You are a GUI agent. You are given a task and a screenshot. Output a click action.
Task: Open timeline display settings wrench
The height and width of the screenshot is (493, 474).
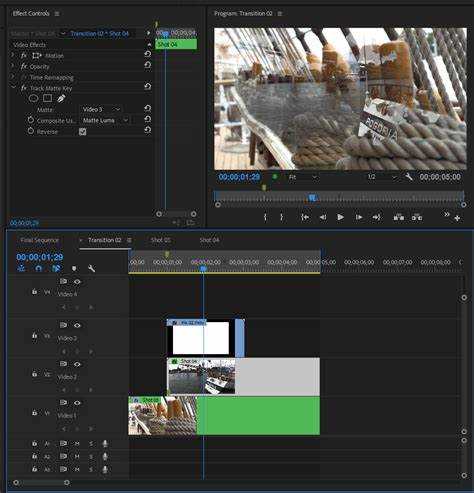click(91, 268)
